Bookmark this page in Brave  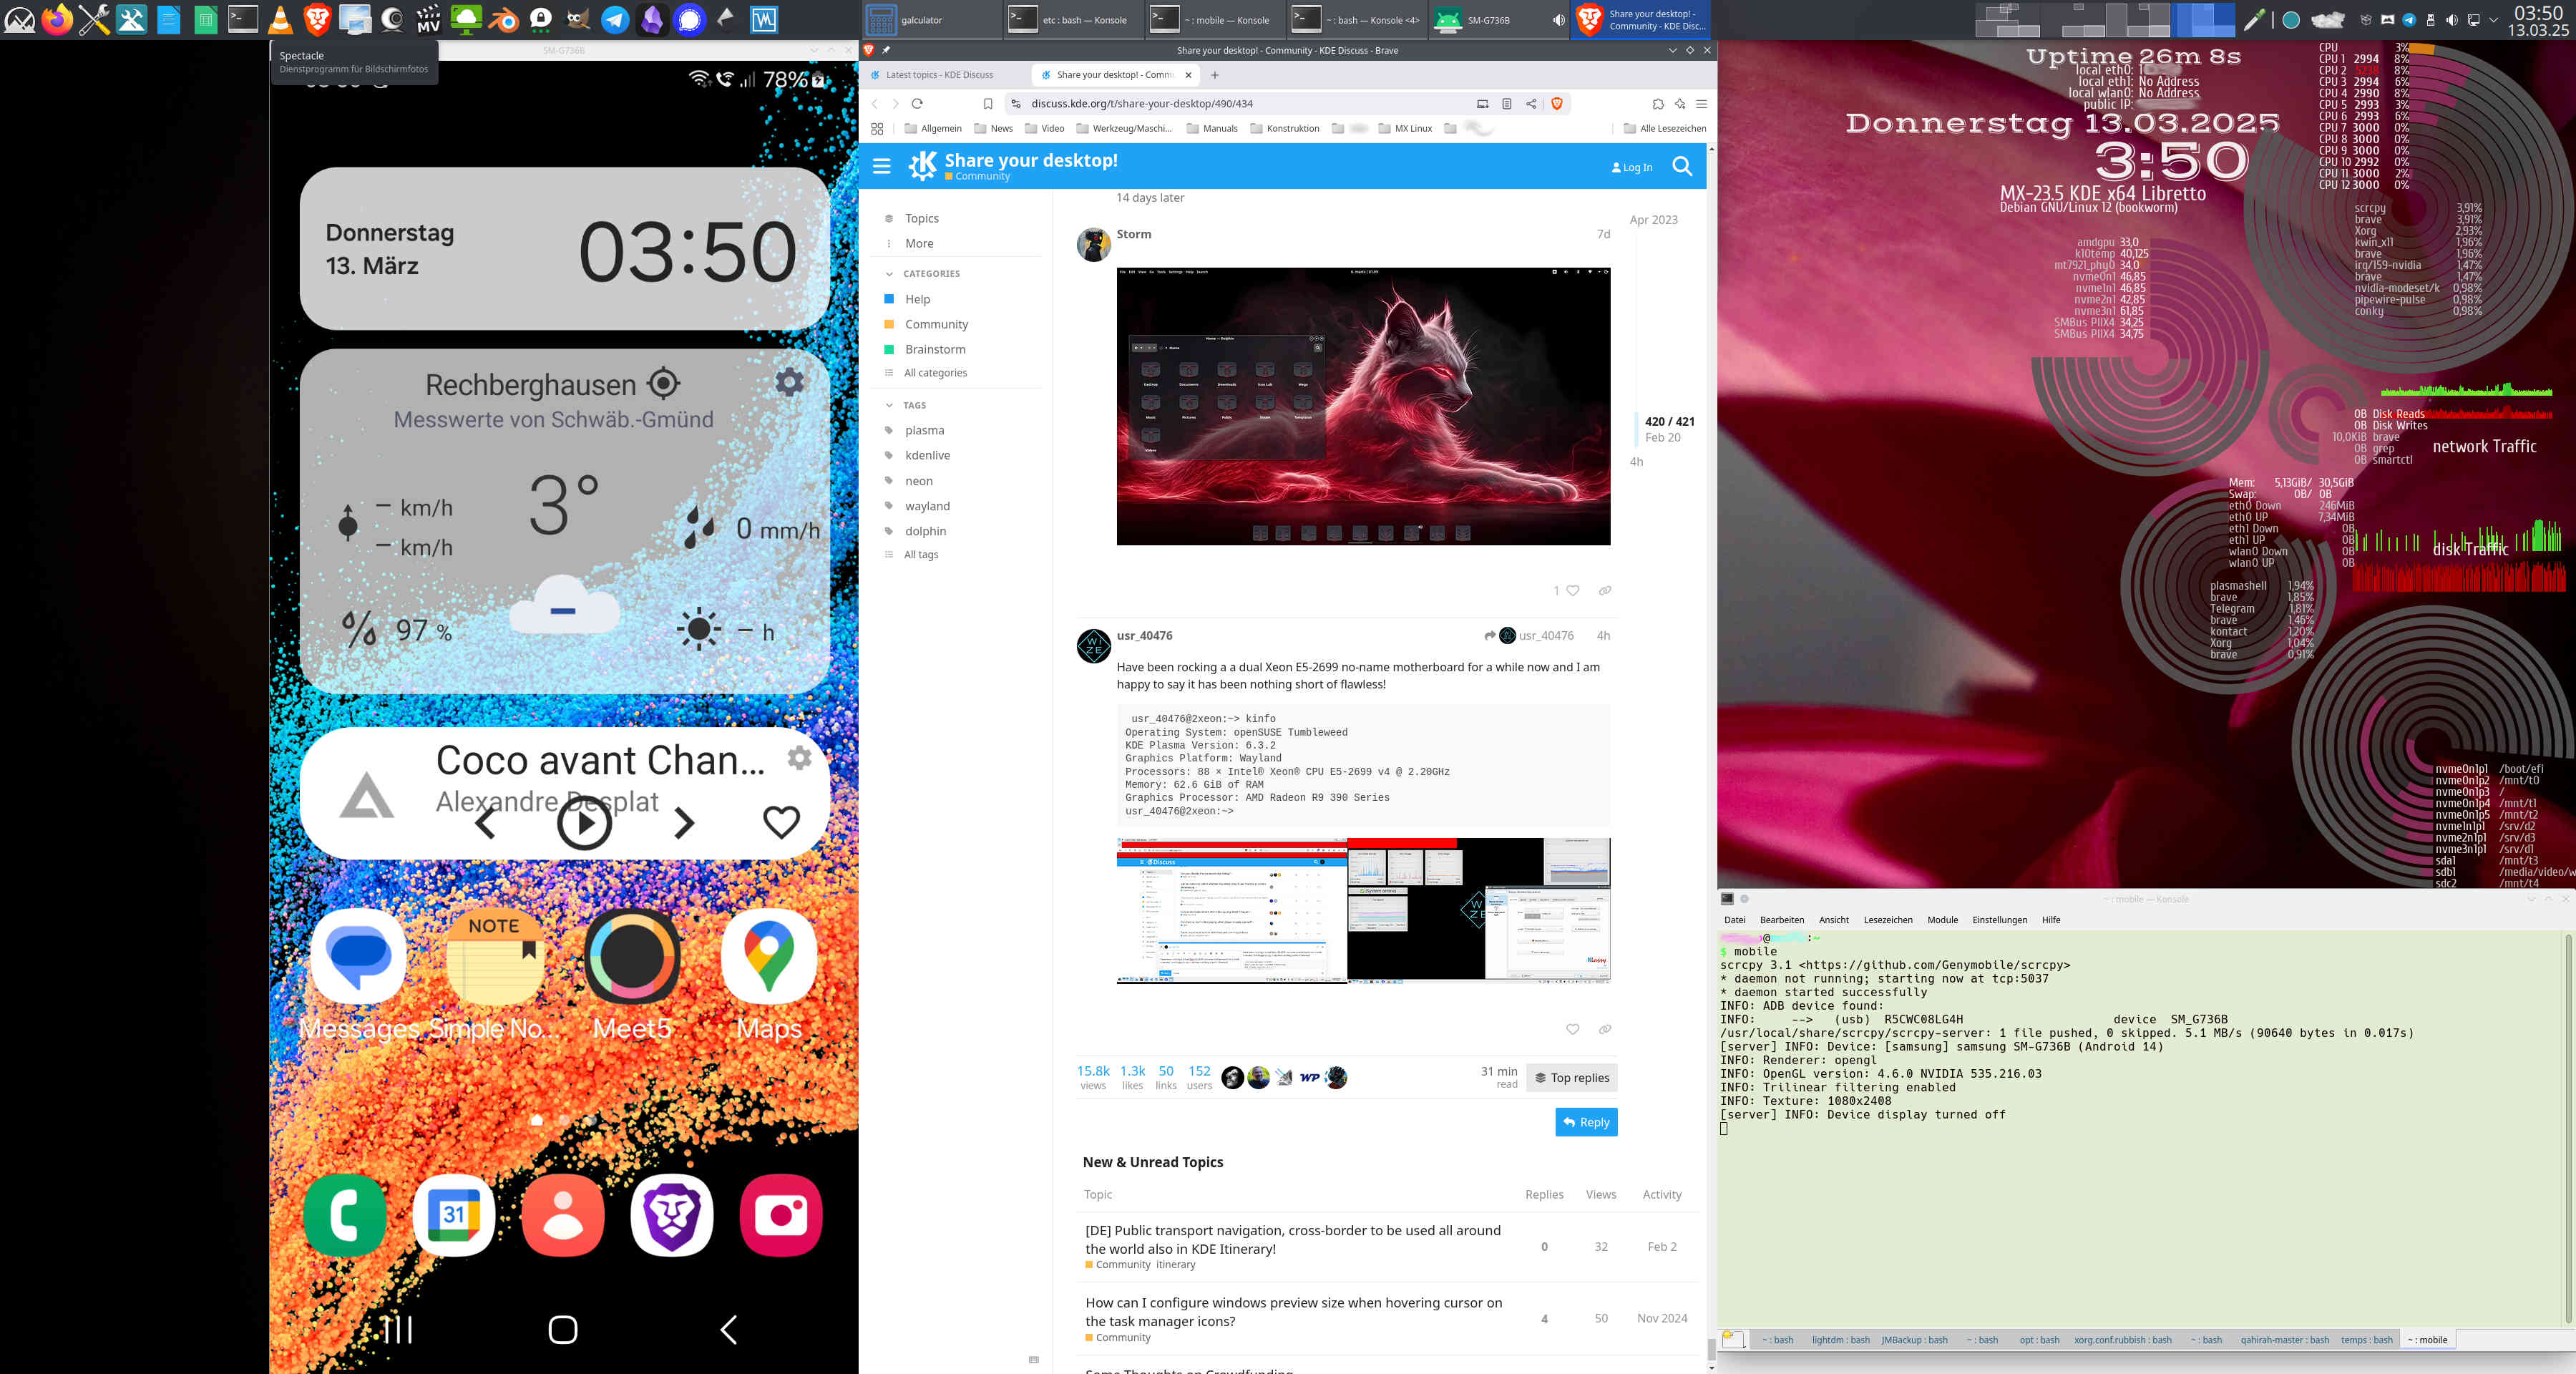[988, 103]
